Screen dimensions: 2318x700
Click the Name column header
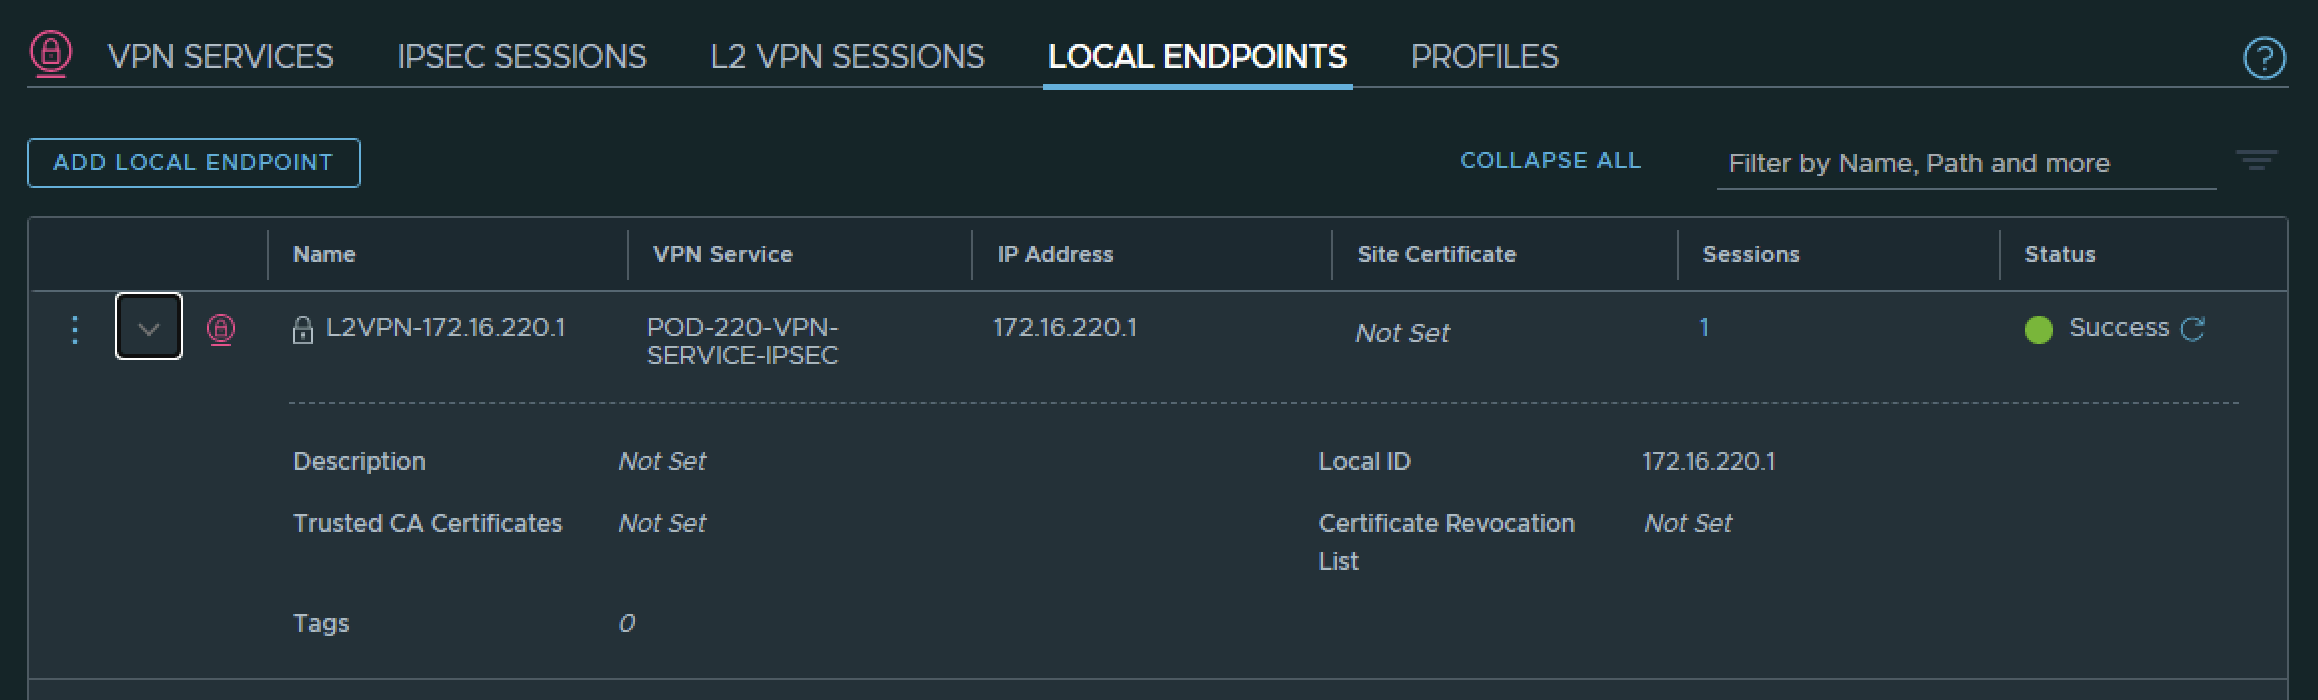tap(324, 255)
